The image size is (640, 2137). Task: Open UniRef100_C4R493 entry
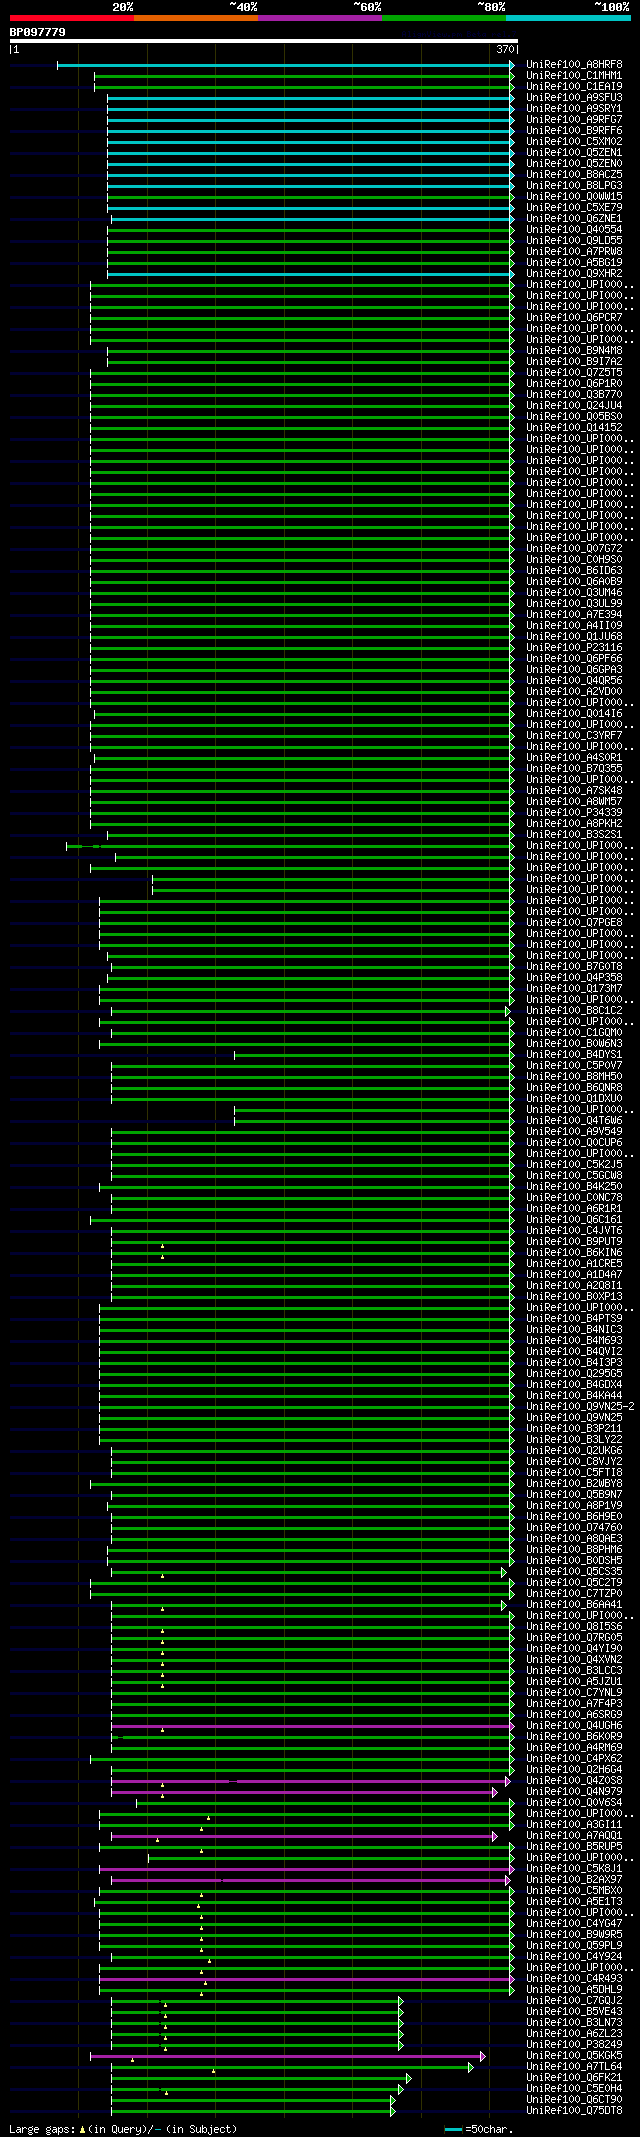(x=574, y=1979)
